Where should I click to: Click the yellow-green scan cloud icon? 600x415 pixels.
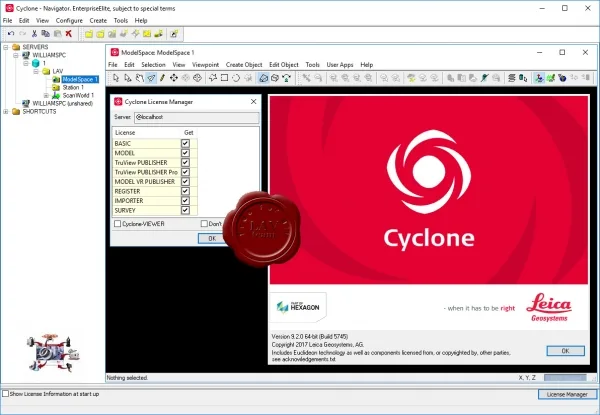(x=411, y=78)
